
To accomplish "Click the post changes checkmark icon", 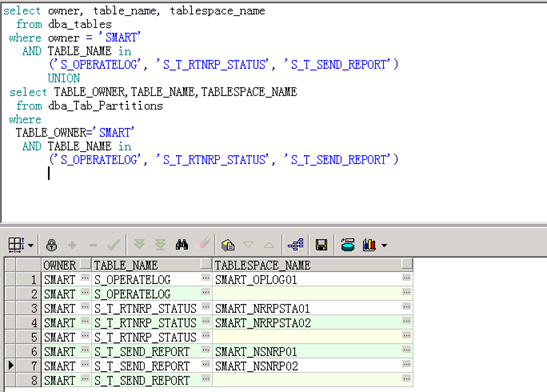I will (113, 245).
